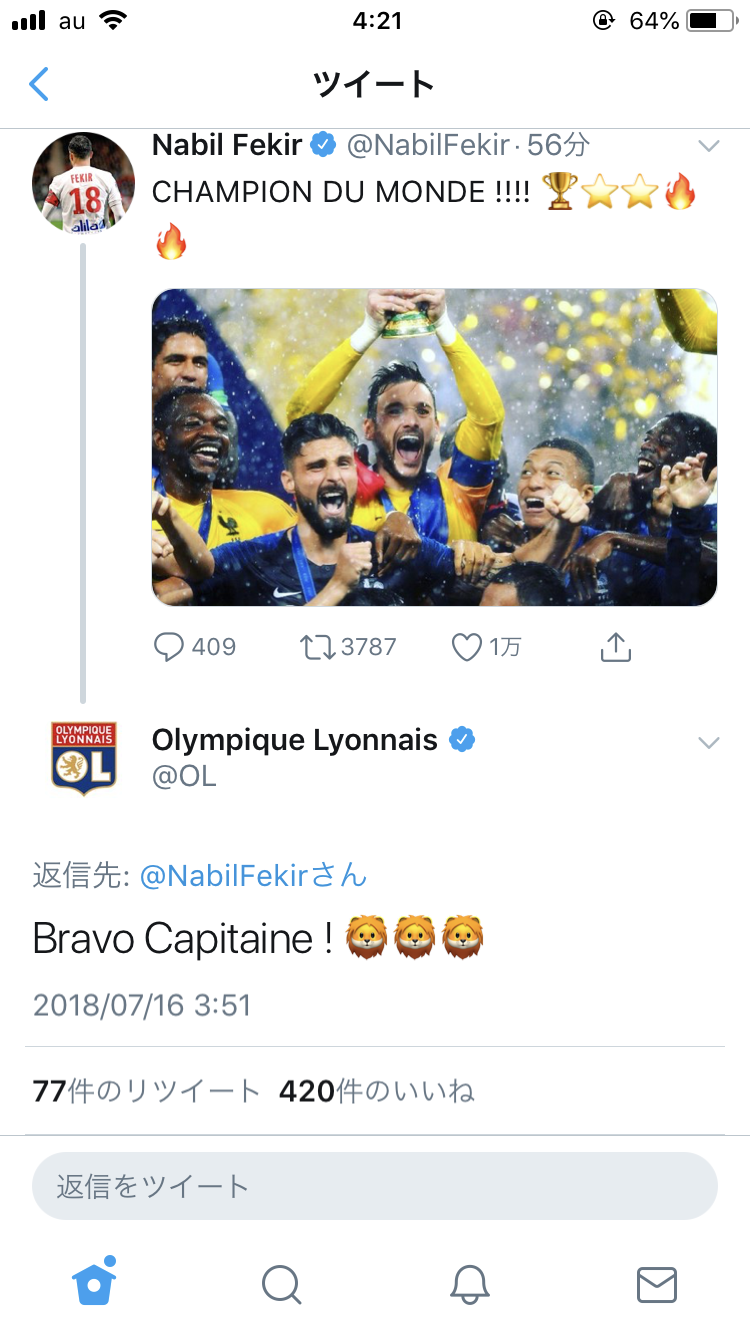Tap the Nabil Fekir account name

click(227, 145)
